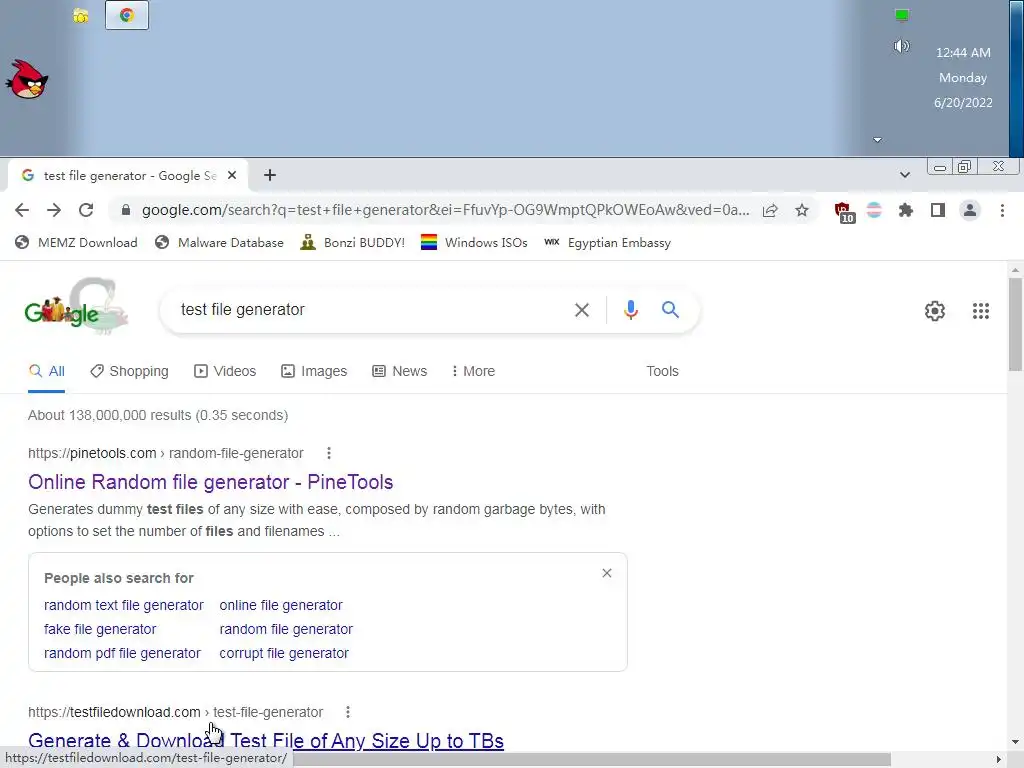Search for random file generator
This screenshot has height=768, width=1024.
point(286,629)
